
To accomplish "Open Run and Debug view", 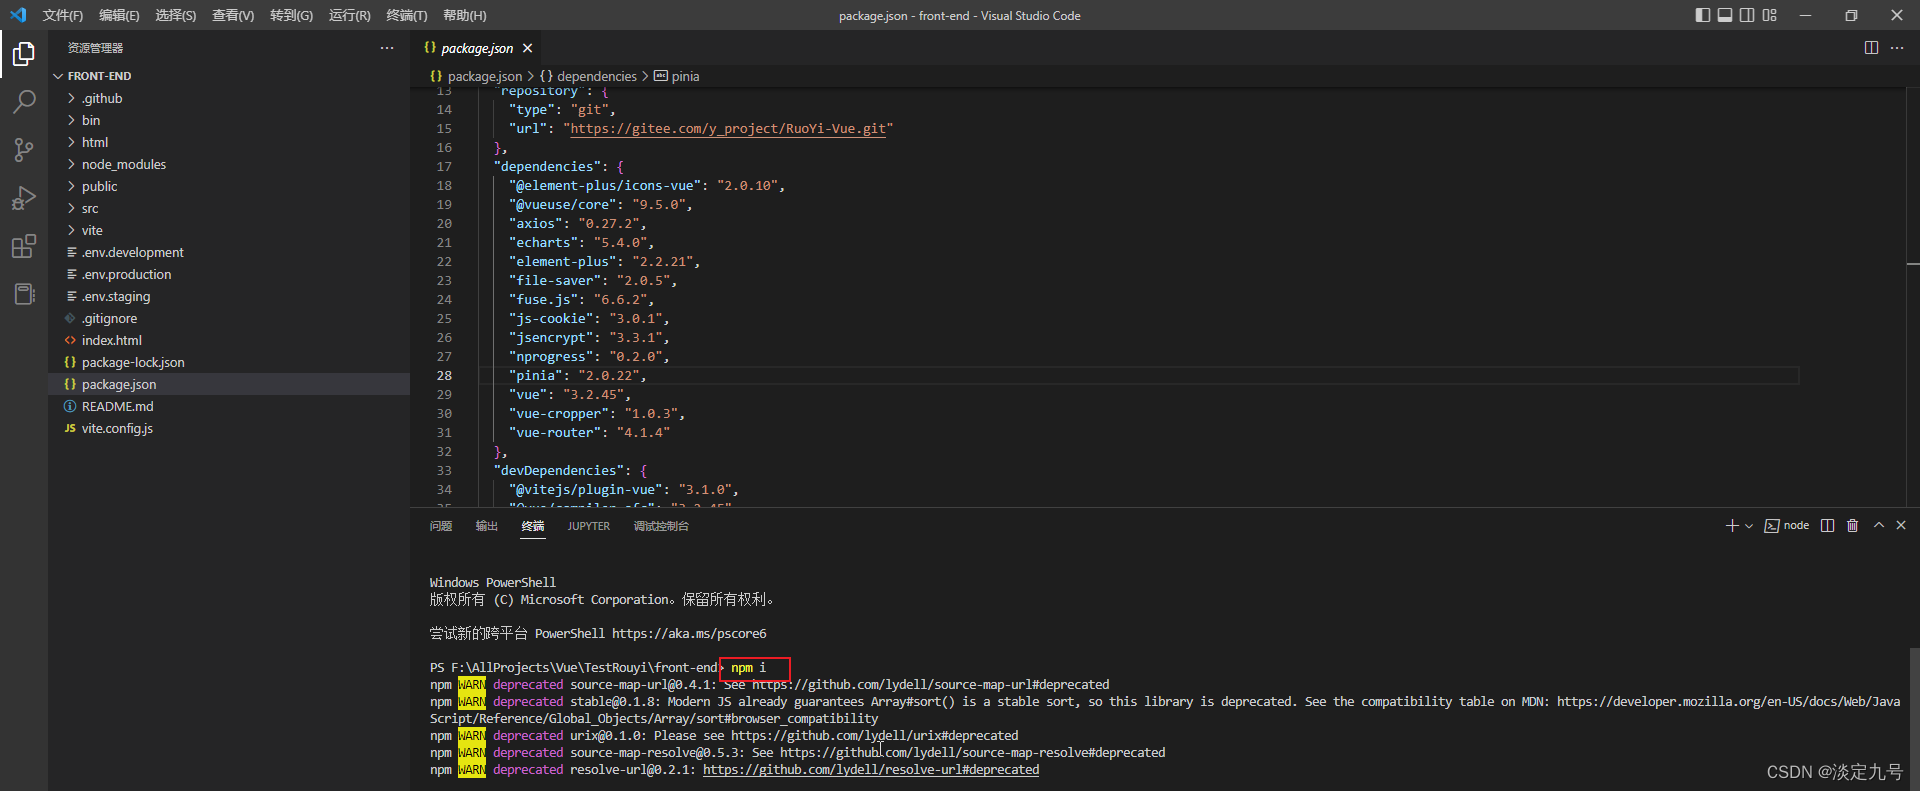I will [x=24, y=198].
